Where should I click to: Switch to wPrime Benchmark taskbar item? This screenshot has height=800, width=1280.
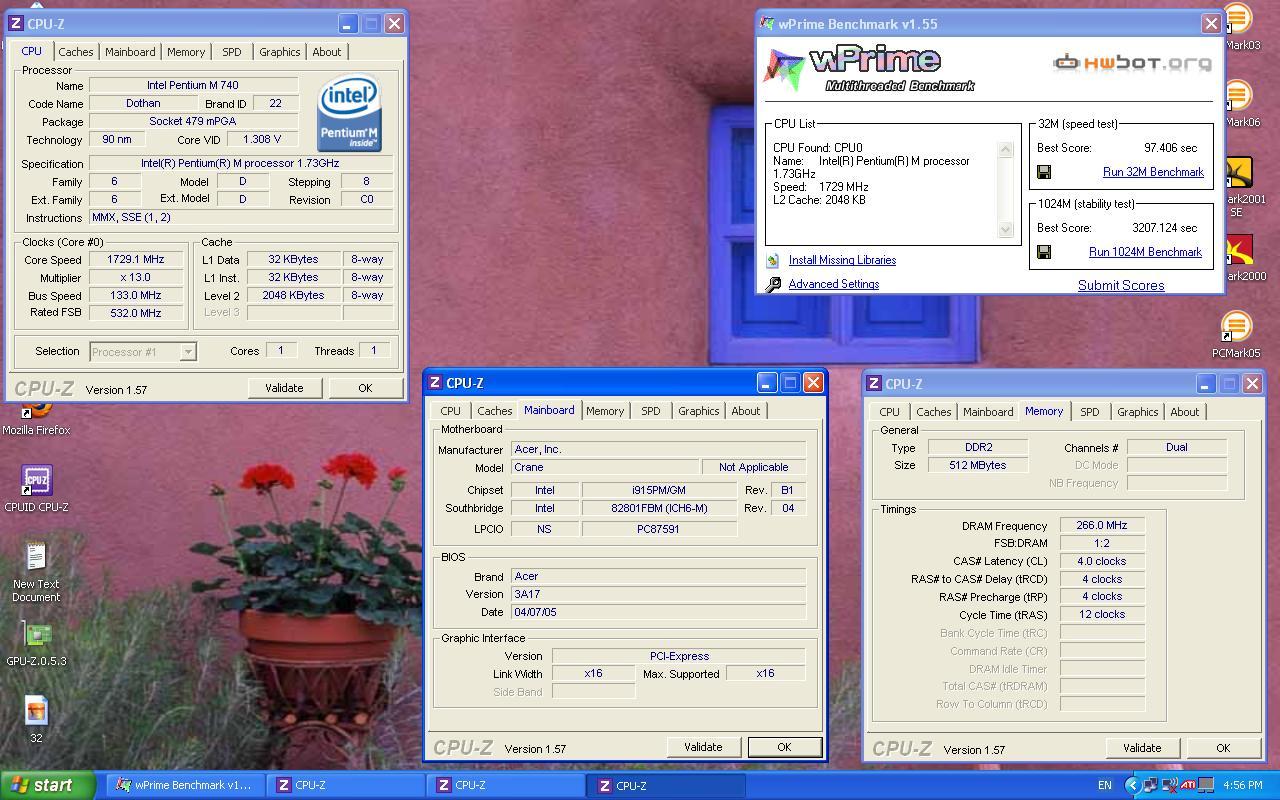coord(185,785)
